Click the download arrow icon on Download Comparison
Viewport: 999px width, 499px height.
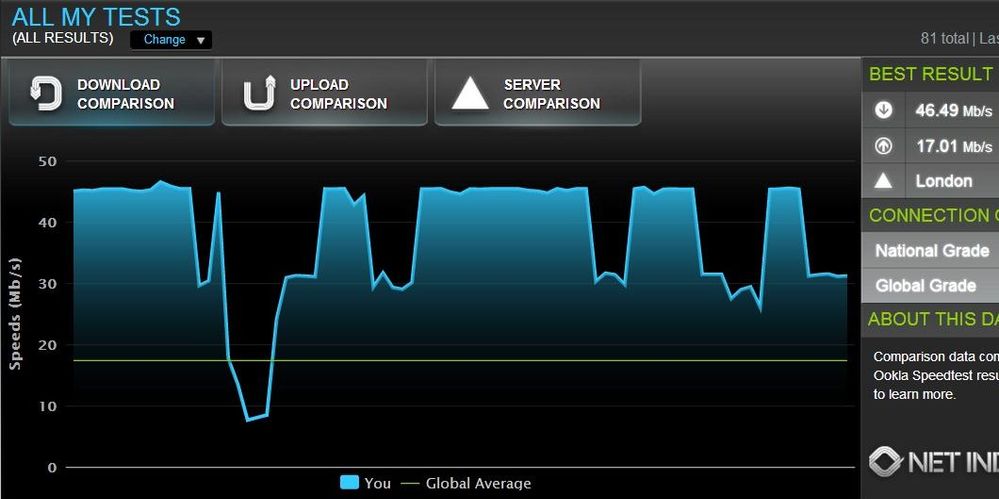point(46,94)
